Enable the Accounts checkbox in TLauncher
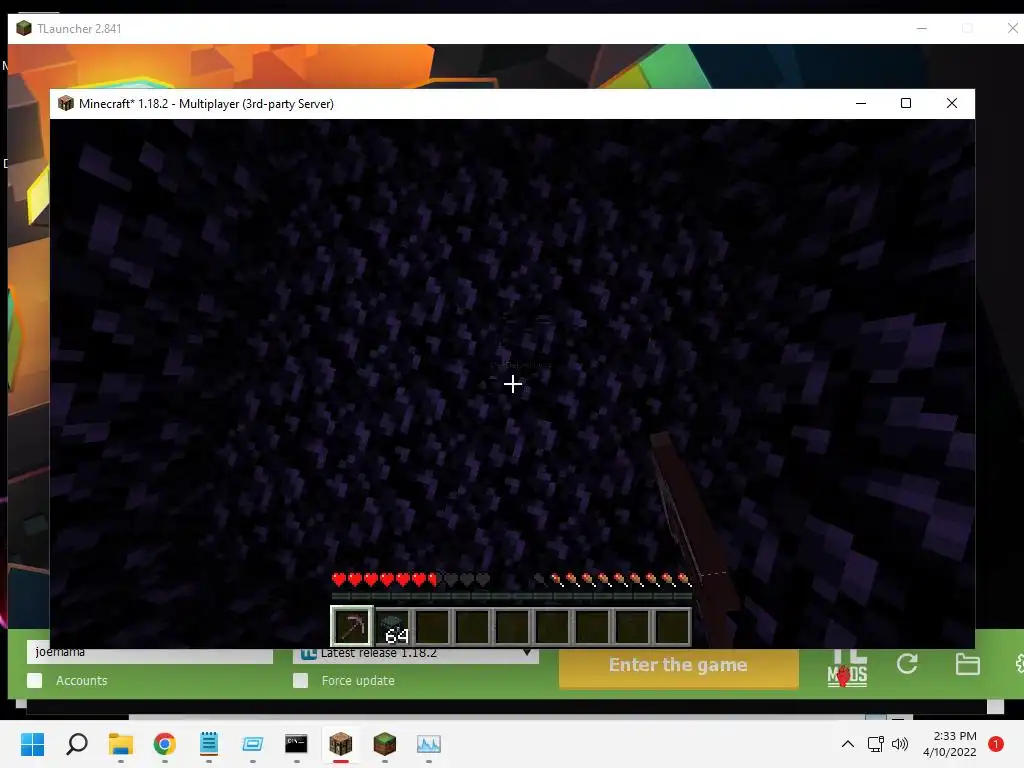This screenshot has height=768, width=1024. 35,680
